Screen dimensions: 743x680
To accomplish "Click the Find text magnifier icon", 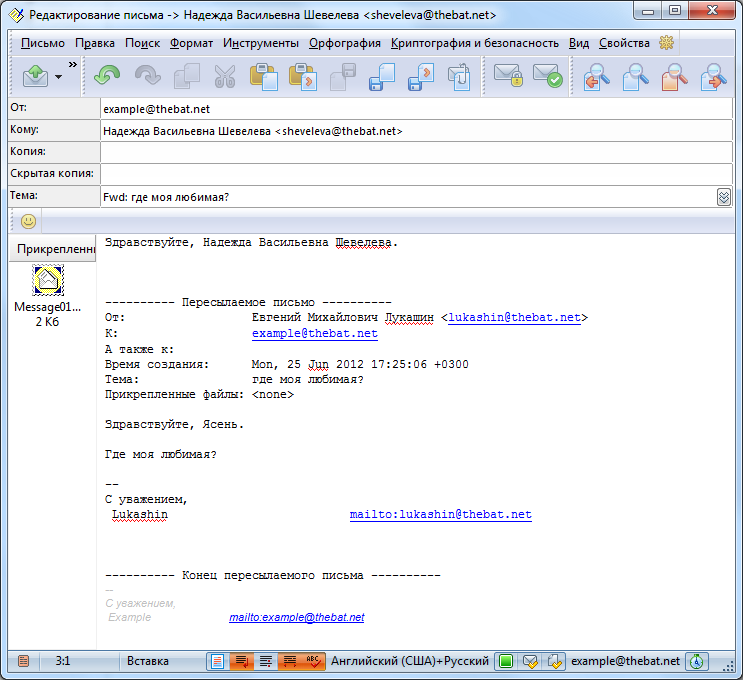I will tap(636, 76).
